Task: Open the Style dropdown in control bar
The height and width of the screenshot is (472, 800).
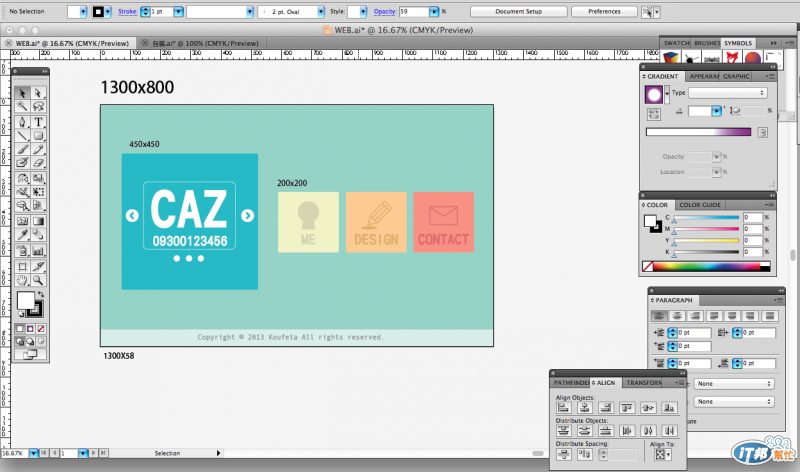Action: point(362,11)
